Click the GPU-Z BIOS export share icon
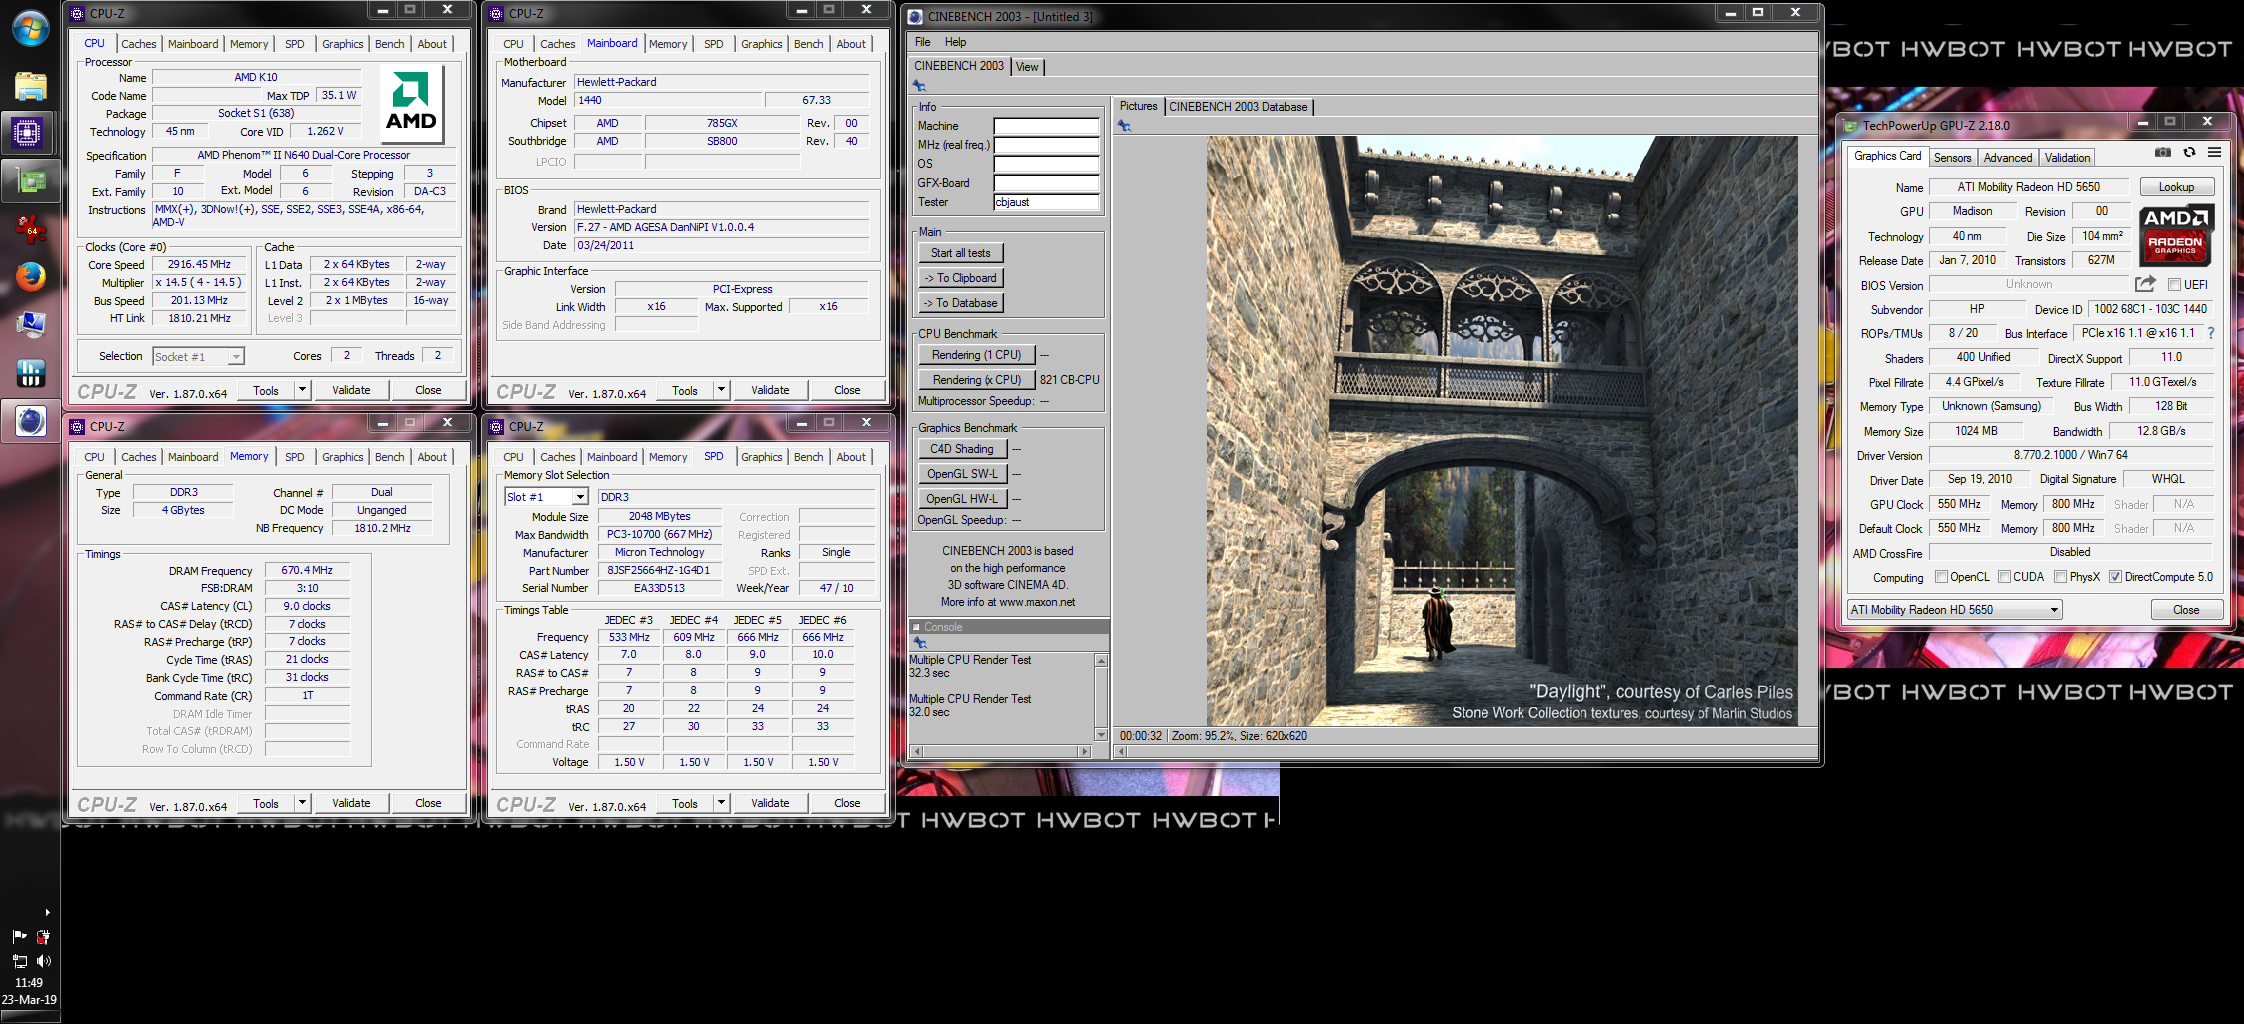 pos(2145,284)
